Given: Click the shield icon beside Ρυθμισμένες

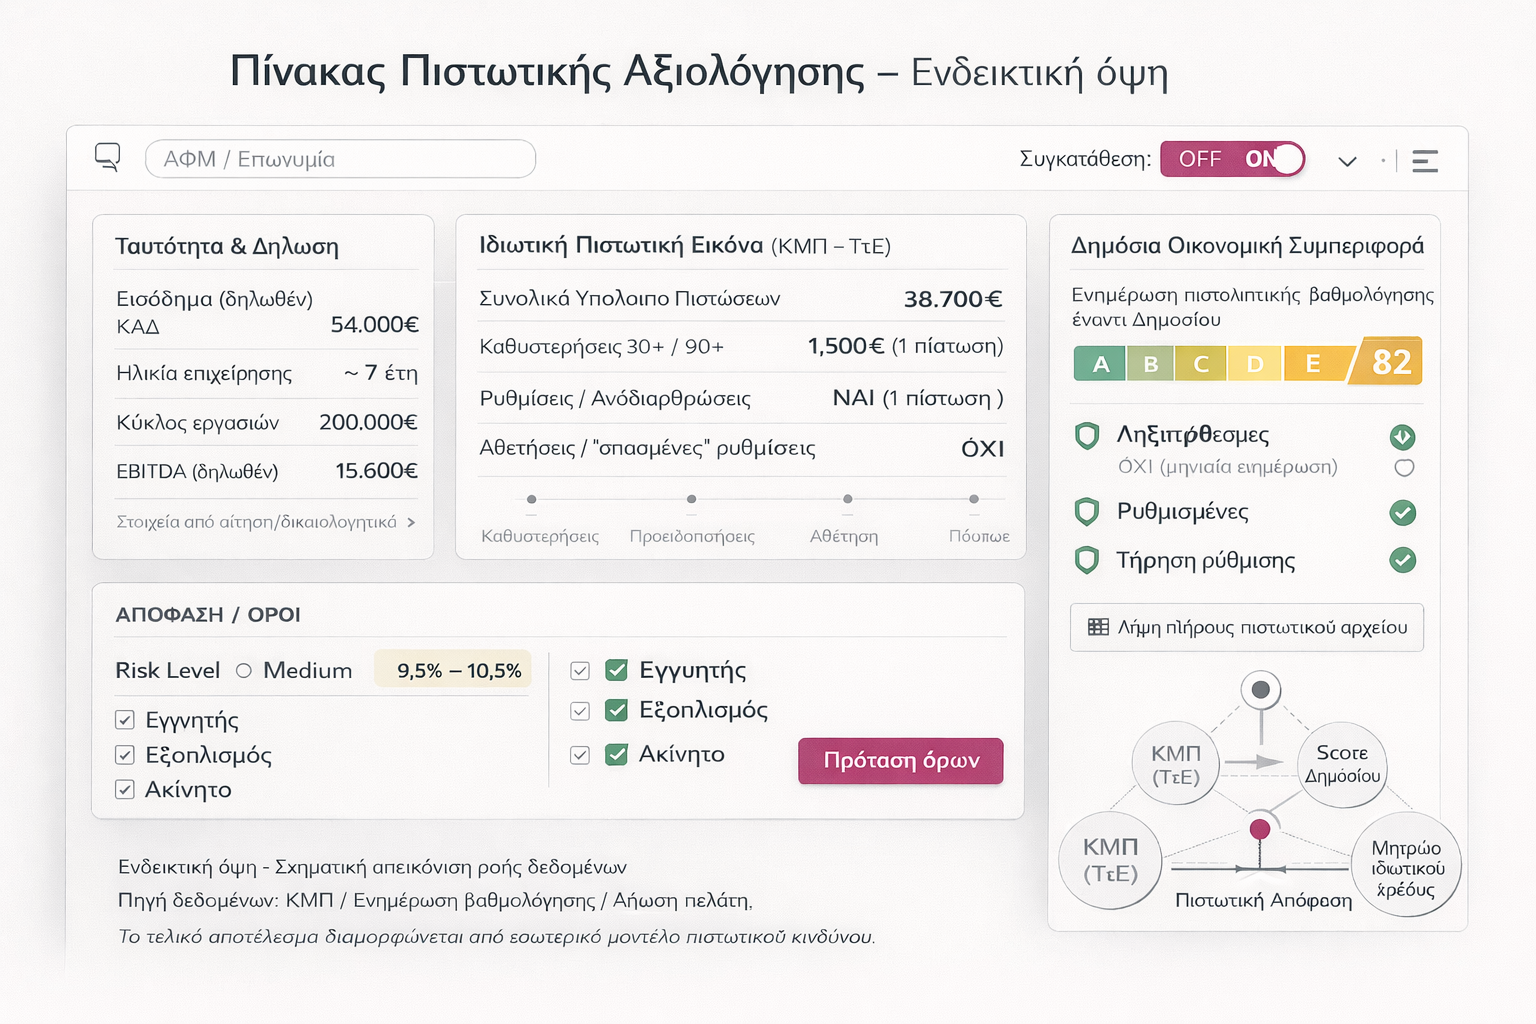Looking at the screenshot, I should tap(1087, 512).
